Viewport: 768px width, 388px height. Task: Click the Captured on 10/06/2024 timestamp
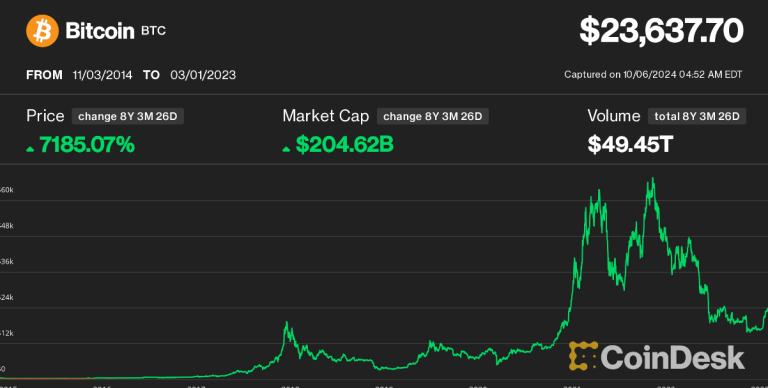click(653, 74)
